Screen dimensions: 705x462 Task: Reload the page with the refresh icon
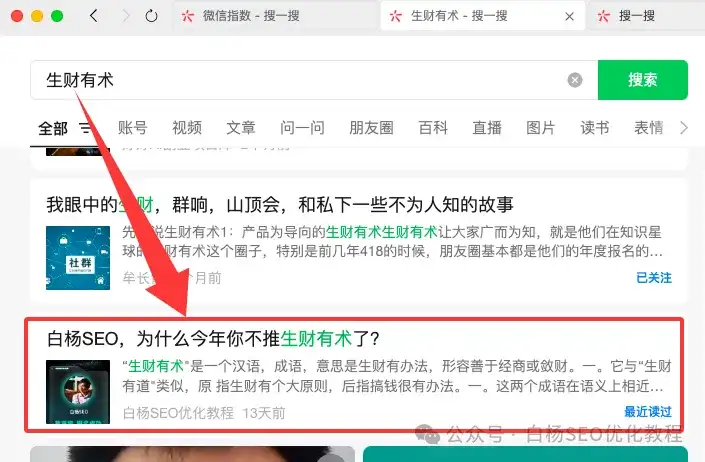(x=152, y=16)
